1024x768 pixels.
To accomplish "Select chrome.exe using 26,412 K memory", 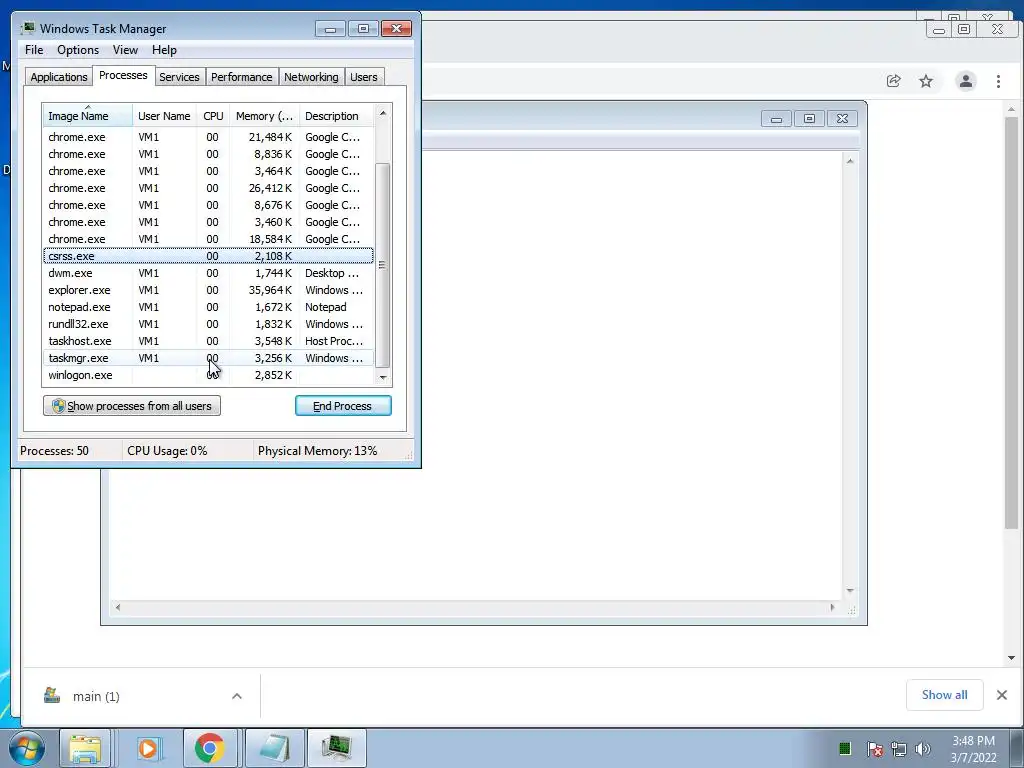I will coord(208,188).
